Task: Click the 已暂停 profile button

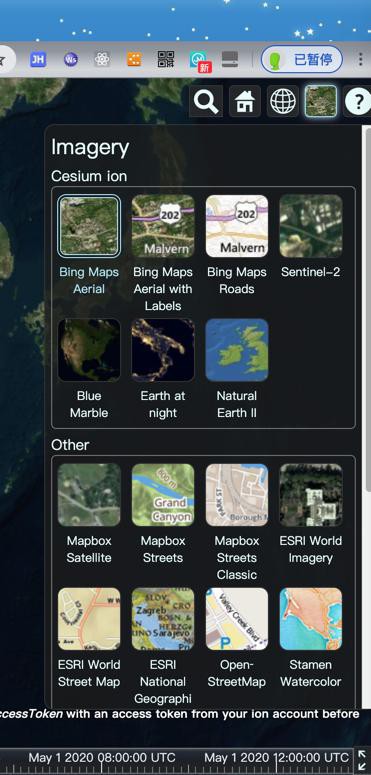Action: [x=302, y=60]
